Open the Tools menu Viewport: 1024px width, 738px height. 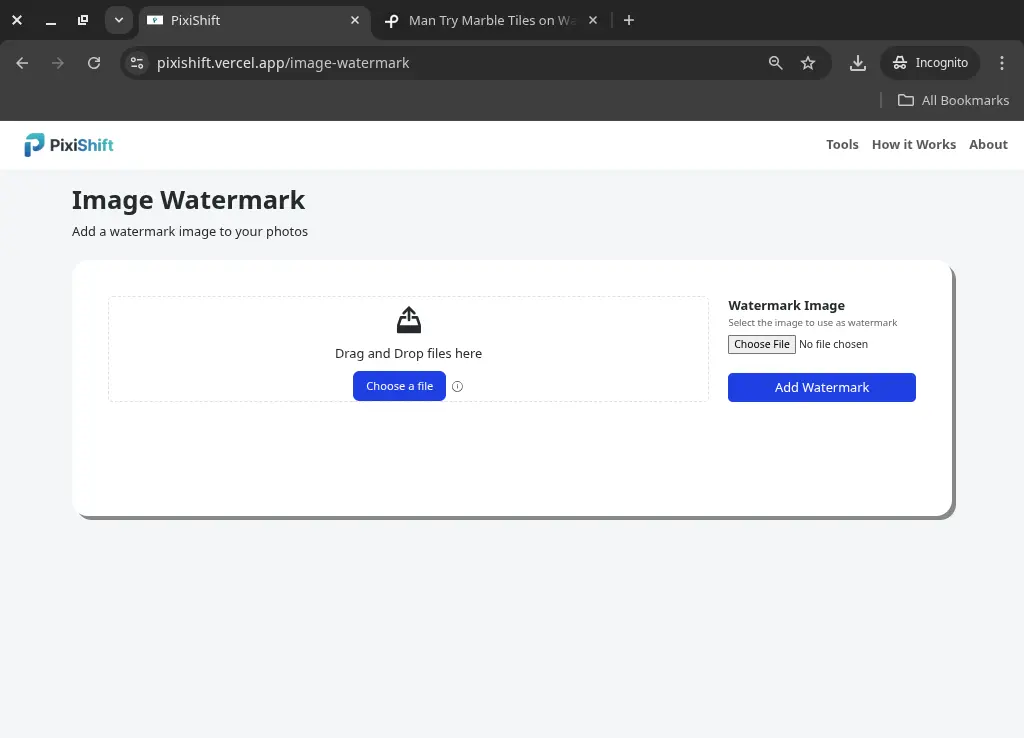(842, 144)
